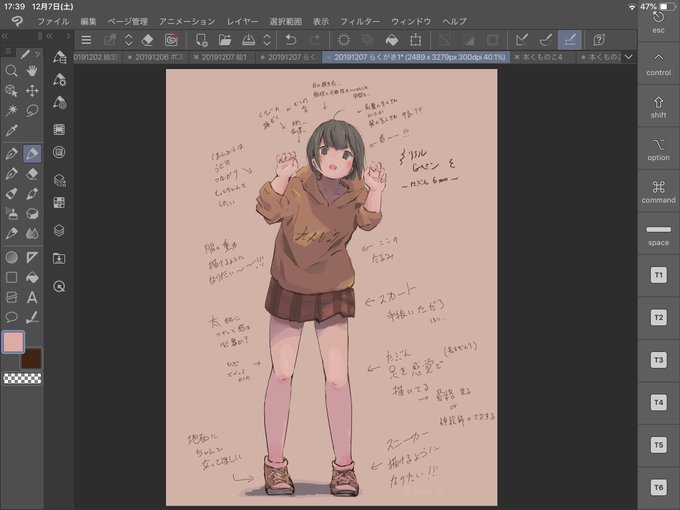Select the Gradient circle tool
The height and width of the screenshot is (510, 680).
[x=11, y=257]
